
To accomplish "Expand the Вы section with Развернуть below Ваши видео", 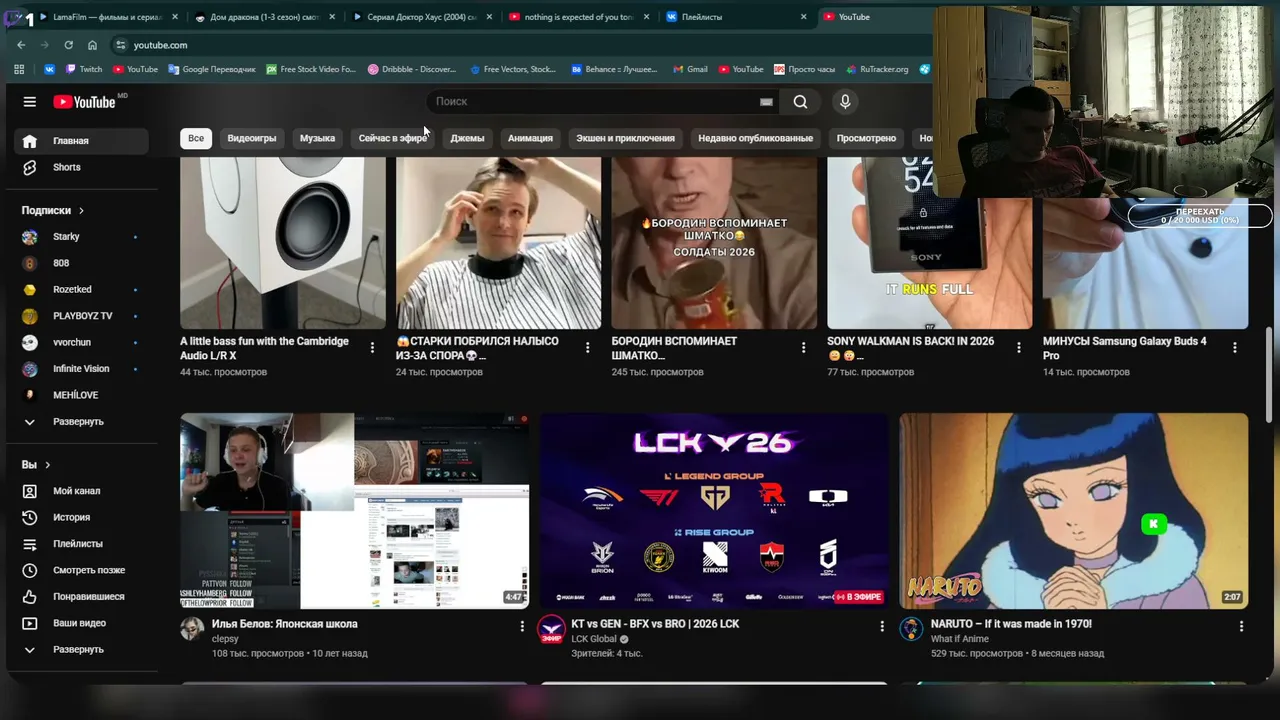I will point(80,649).
